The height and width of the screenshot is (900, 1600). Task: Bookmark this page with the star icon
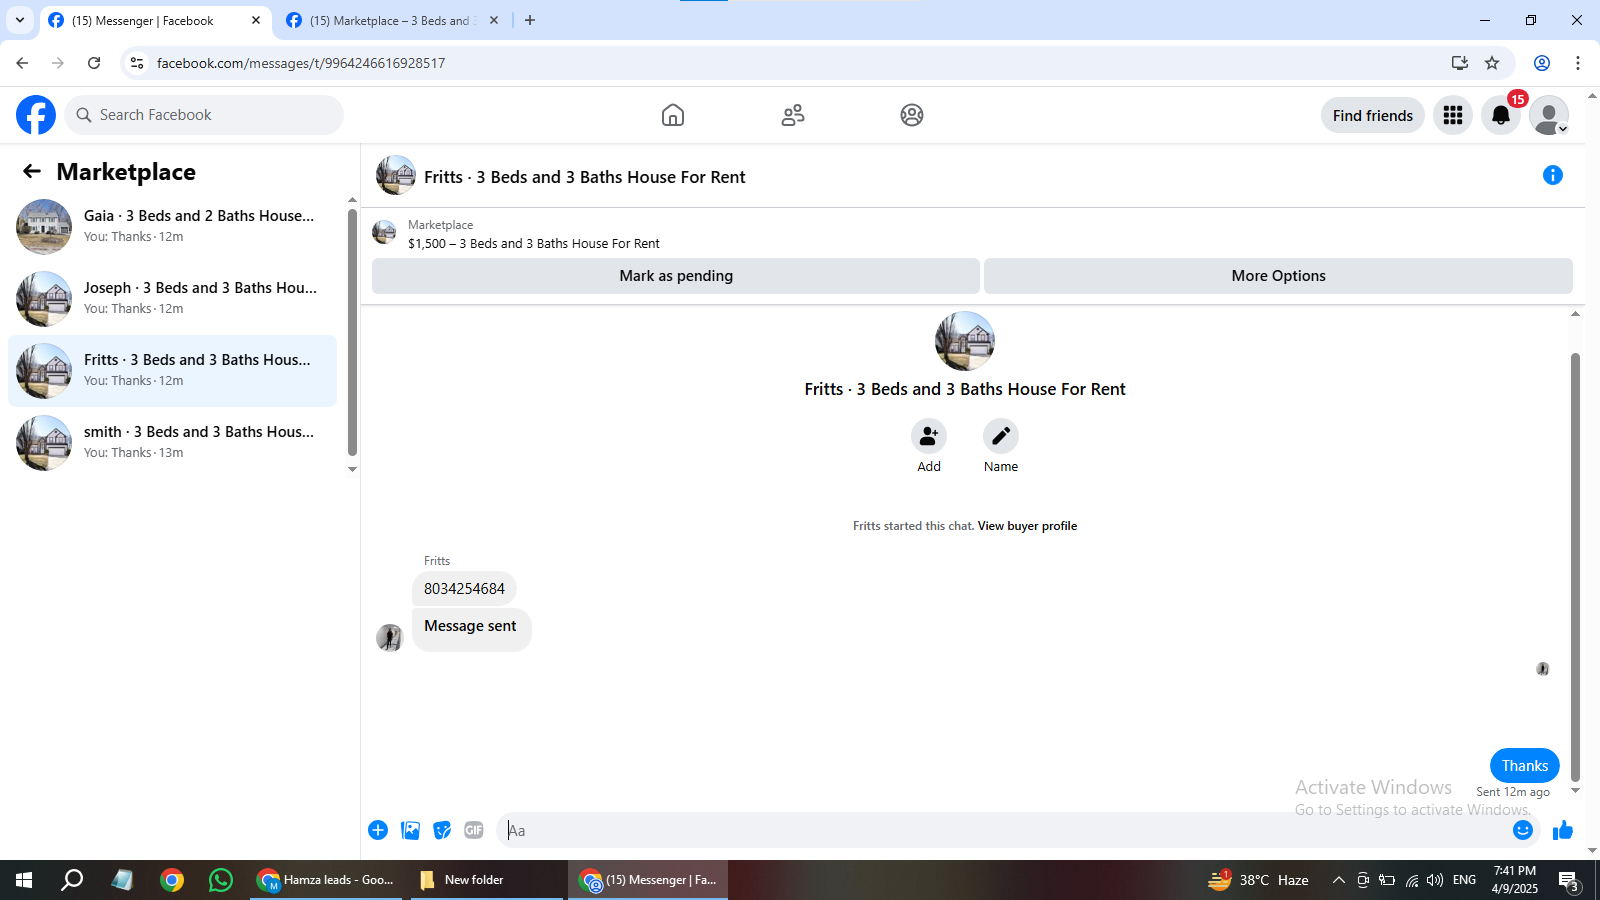[x=1492, y=63]
